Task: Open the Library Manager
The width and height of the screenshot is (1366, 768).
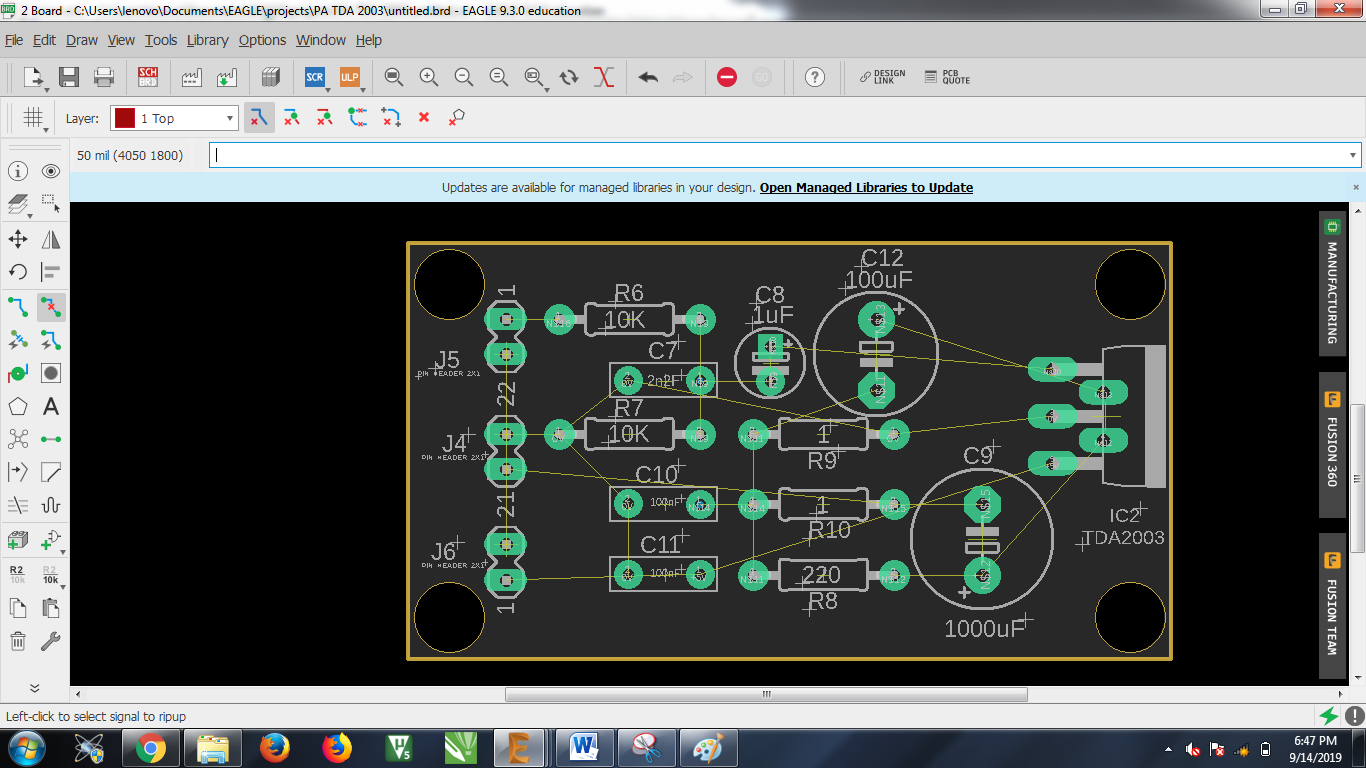Action: [x=271, y=77]
